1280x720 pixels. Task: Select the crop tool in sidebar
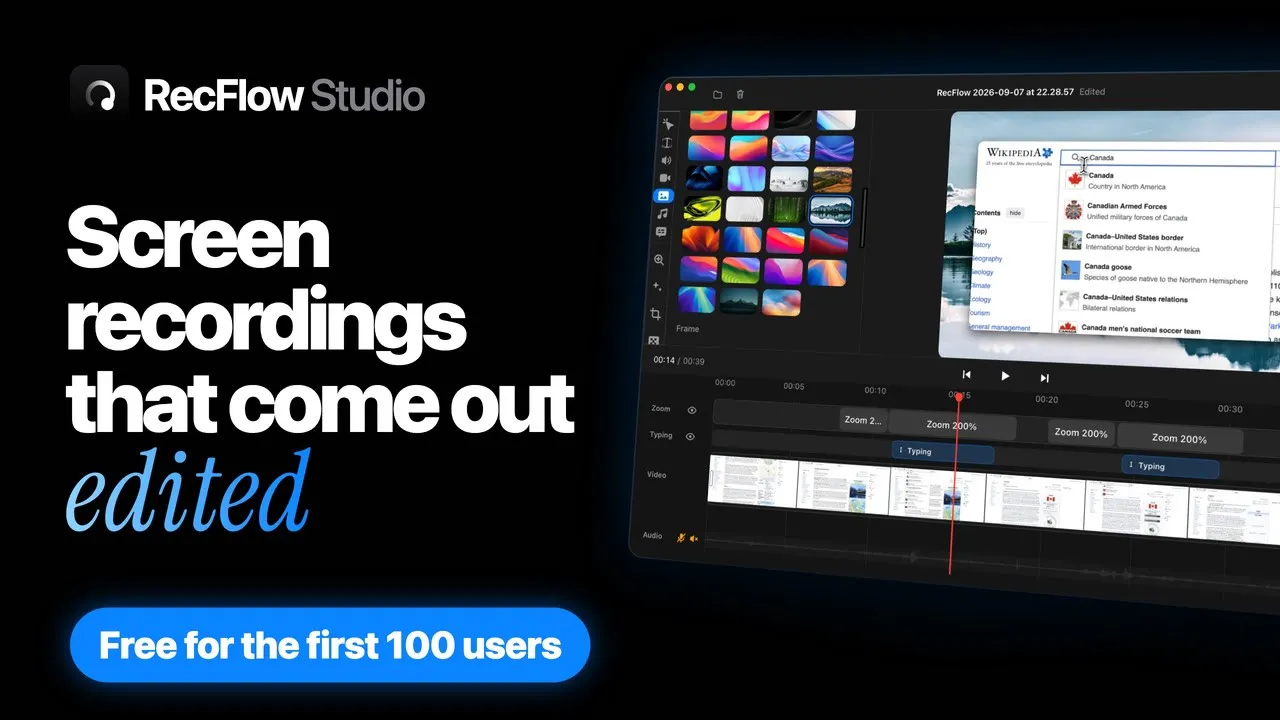click(656, 314)
